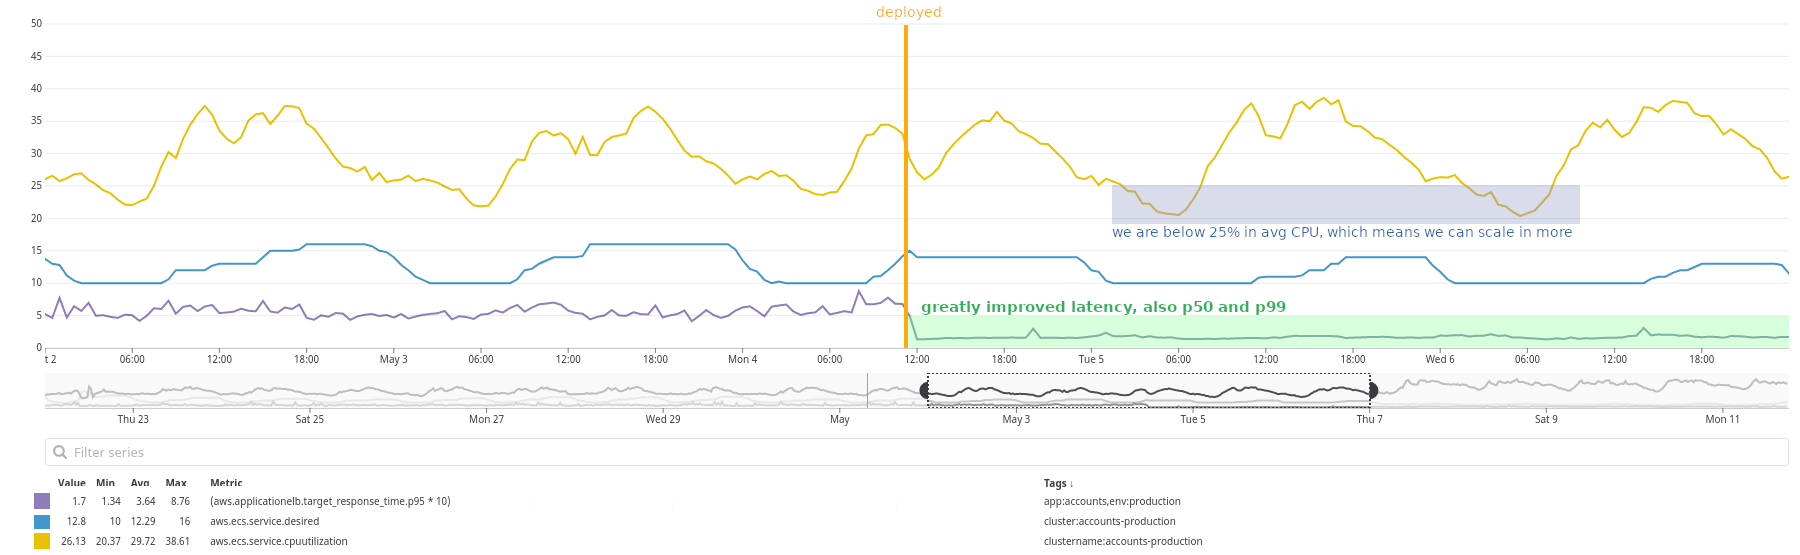1800x555 pixels.
Task: Click the Metric column header
Action: (x=226, y=483)
